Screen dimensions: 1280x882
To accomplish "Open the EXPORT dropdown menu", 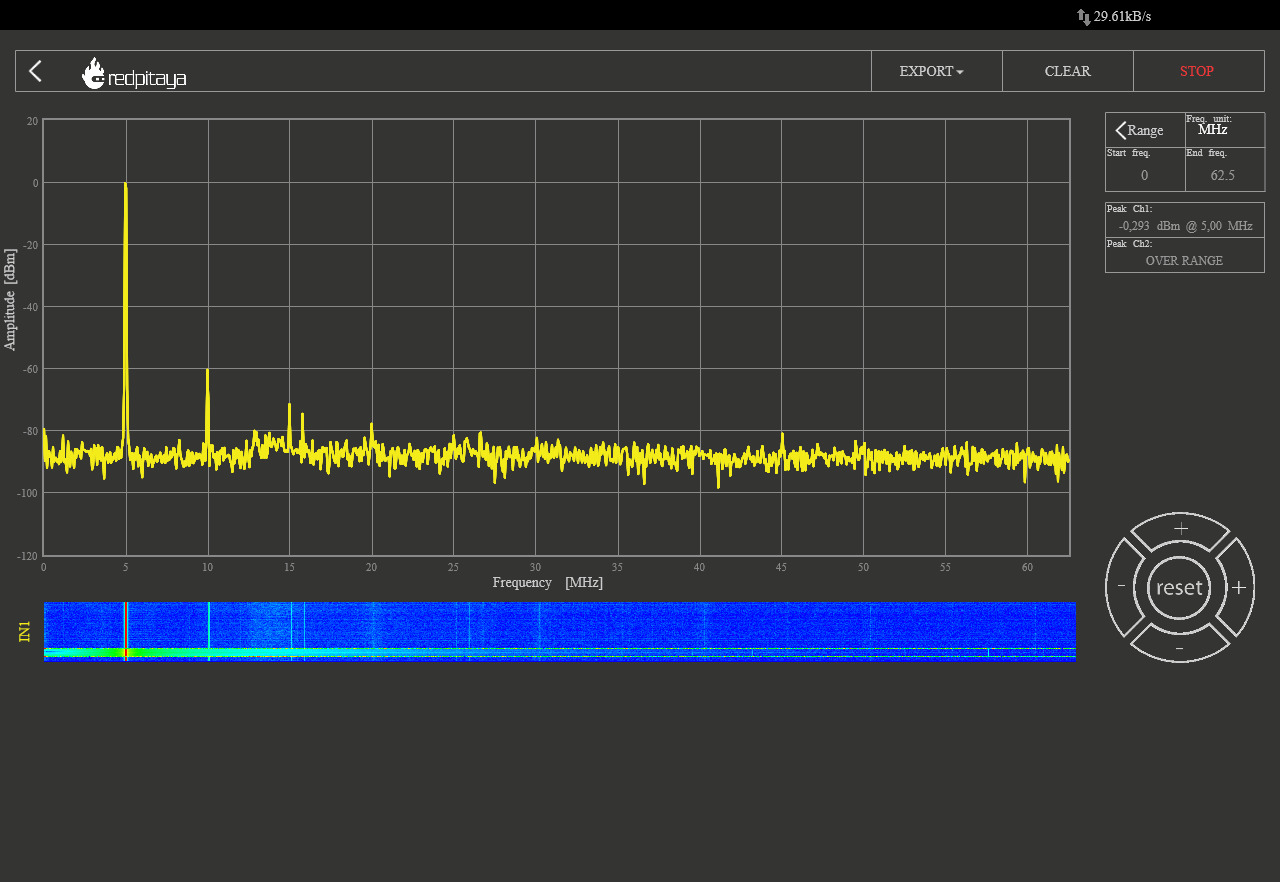I will coord(931,71).
